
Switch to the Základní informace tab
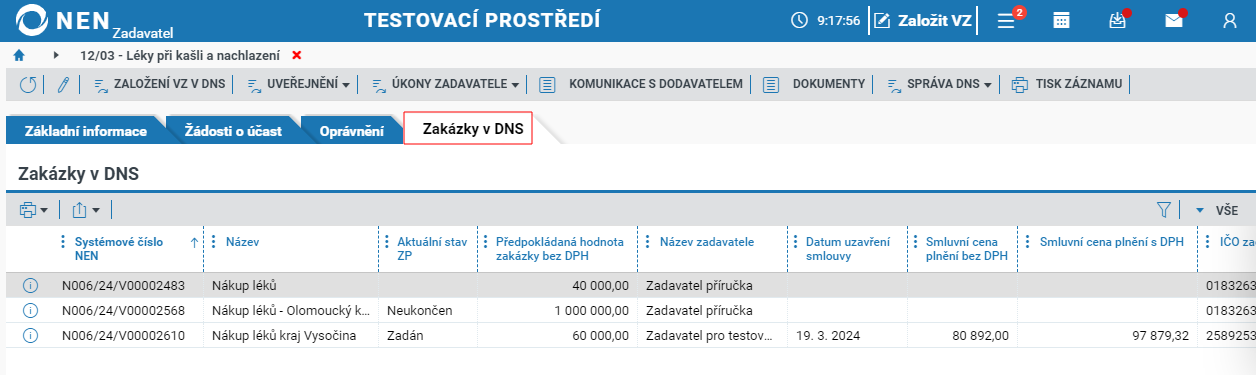tap(85, 131)
